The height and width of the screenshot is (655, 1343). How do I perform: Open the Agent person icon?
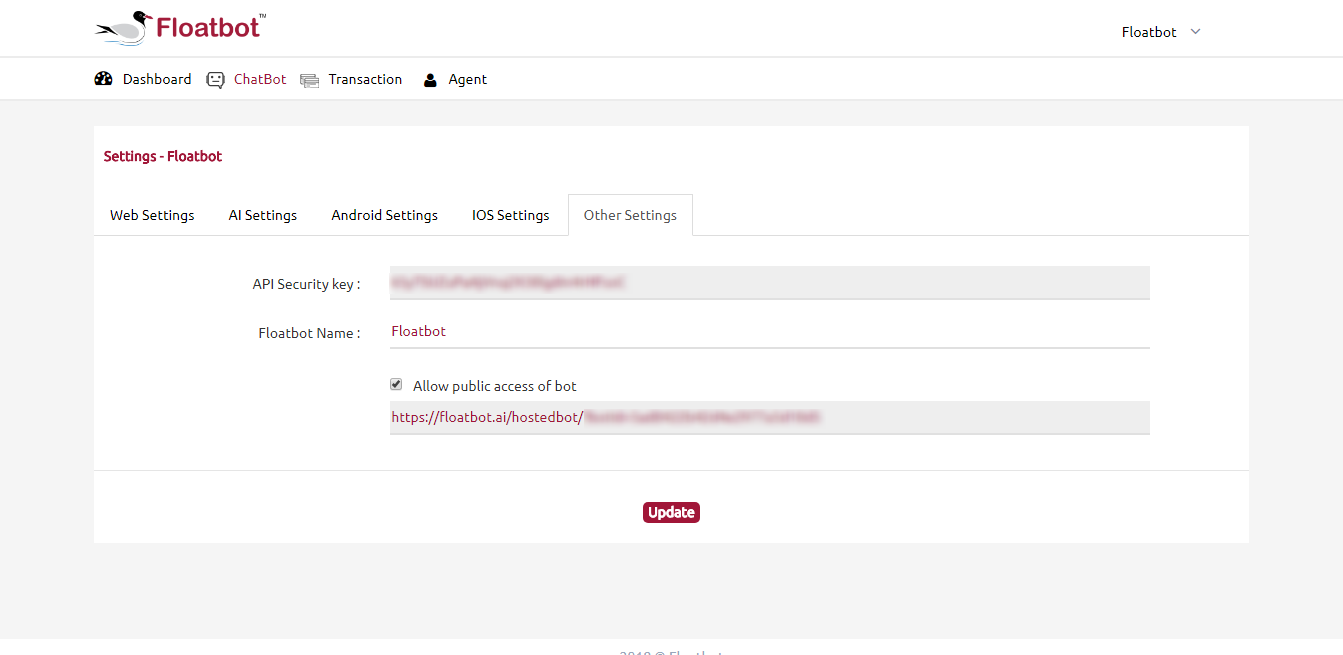point(430,79)
